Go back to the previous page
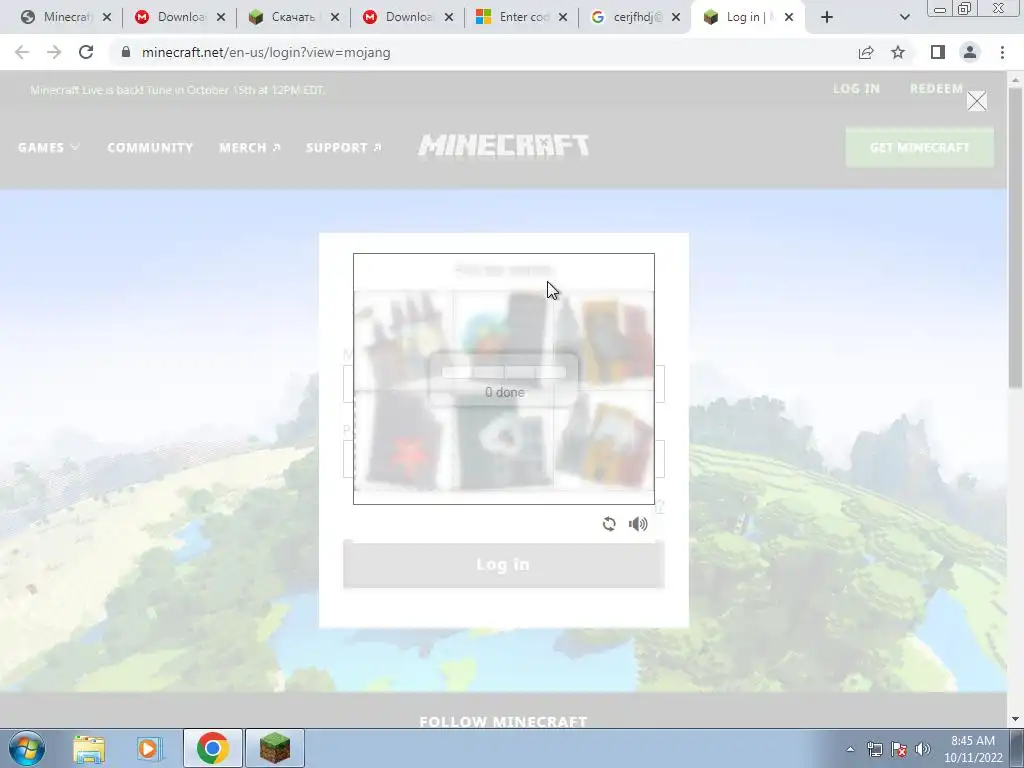This screenshot has height=768, width=1024. click(22, 52)
